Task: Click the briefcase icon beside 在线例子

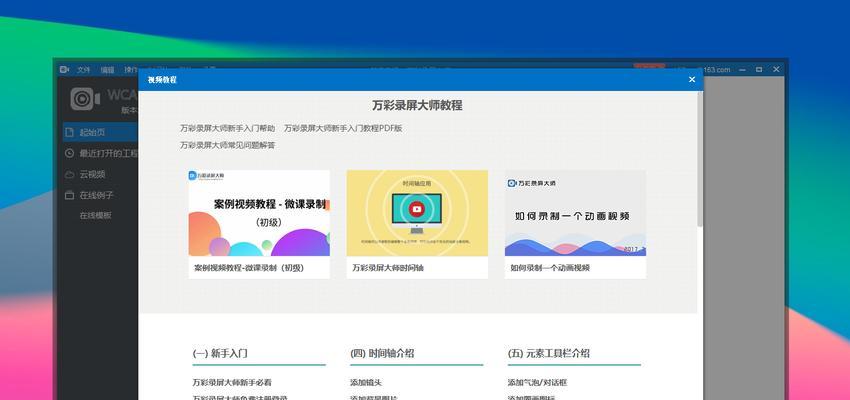Action: [x=69, y=195]
